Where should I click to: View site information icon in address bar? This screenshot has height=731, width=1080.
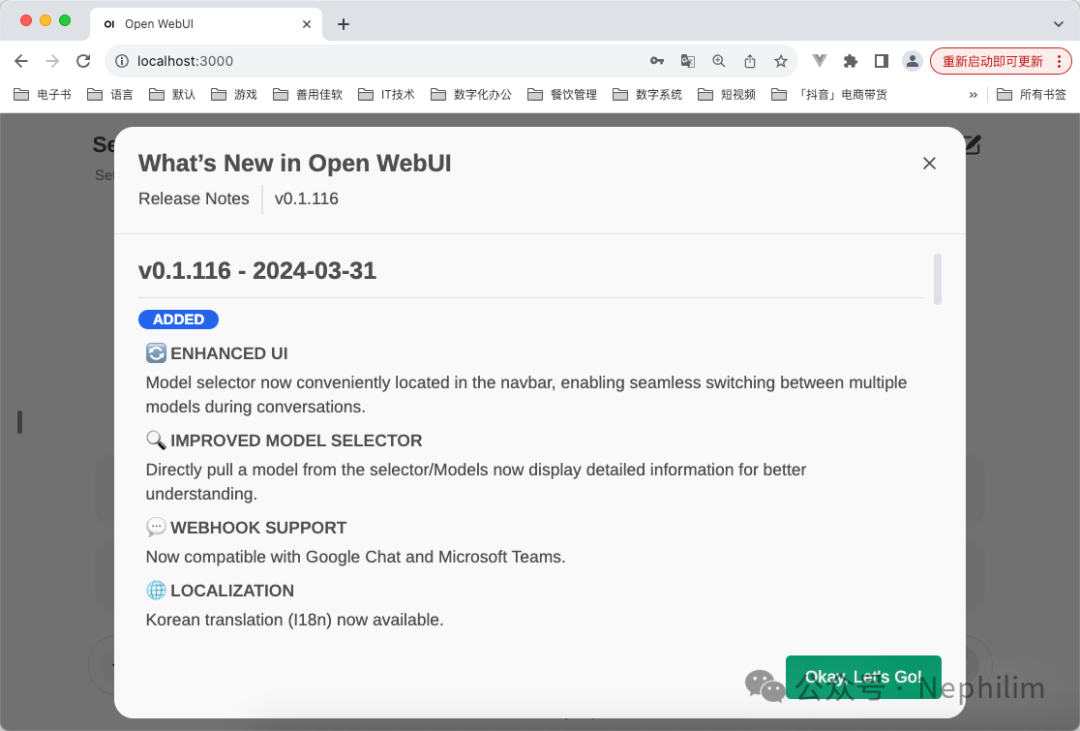[x=122, y=61]
